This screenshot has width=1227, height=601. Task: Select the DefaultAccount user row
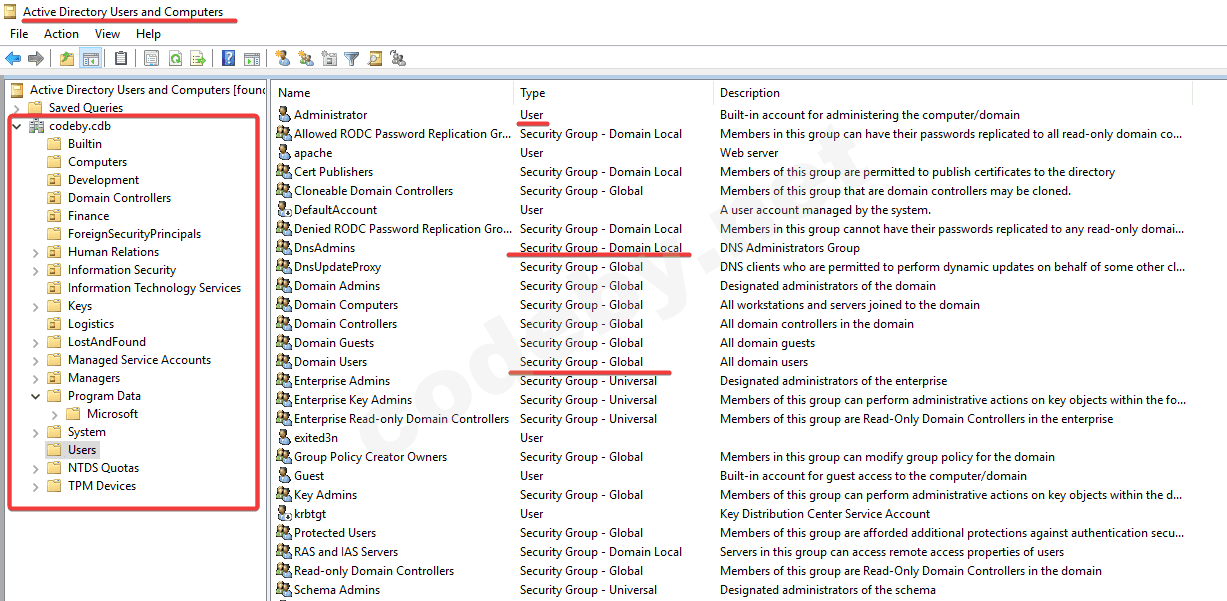(733, 210)
